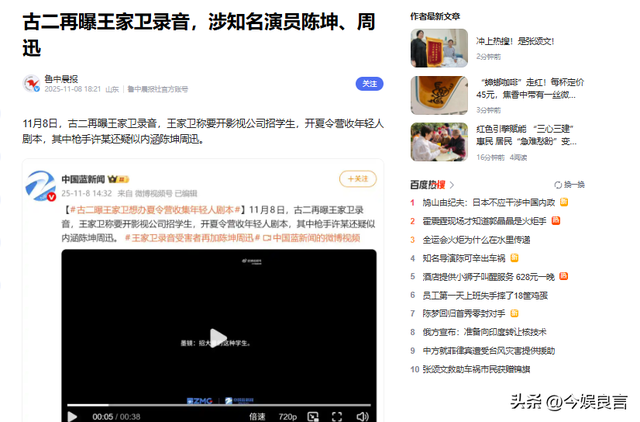The height and width of the screenshot is (422, 640).
Task: Open article 冲上热搜！是张须文！
Action: pos(515,41)
